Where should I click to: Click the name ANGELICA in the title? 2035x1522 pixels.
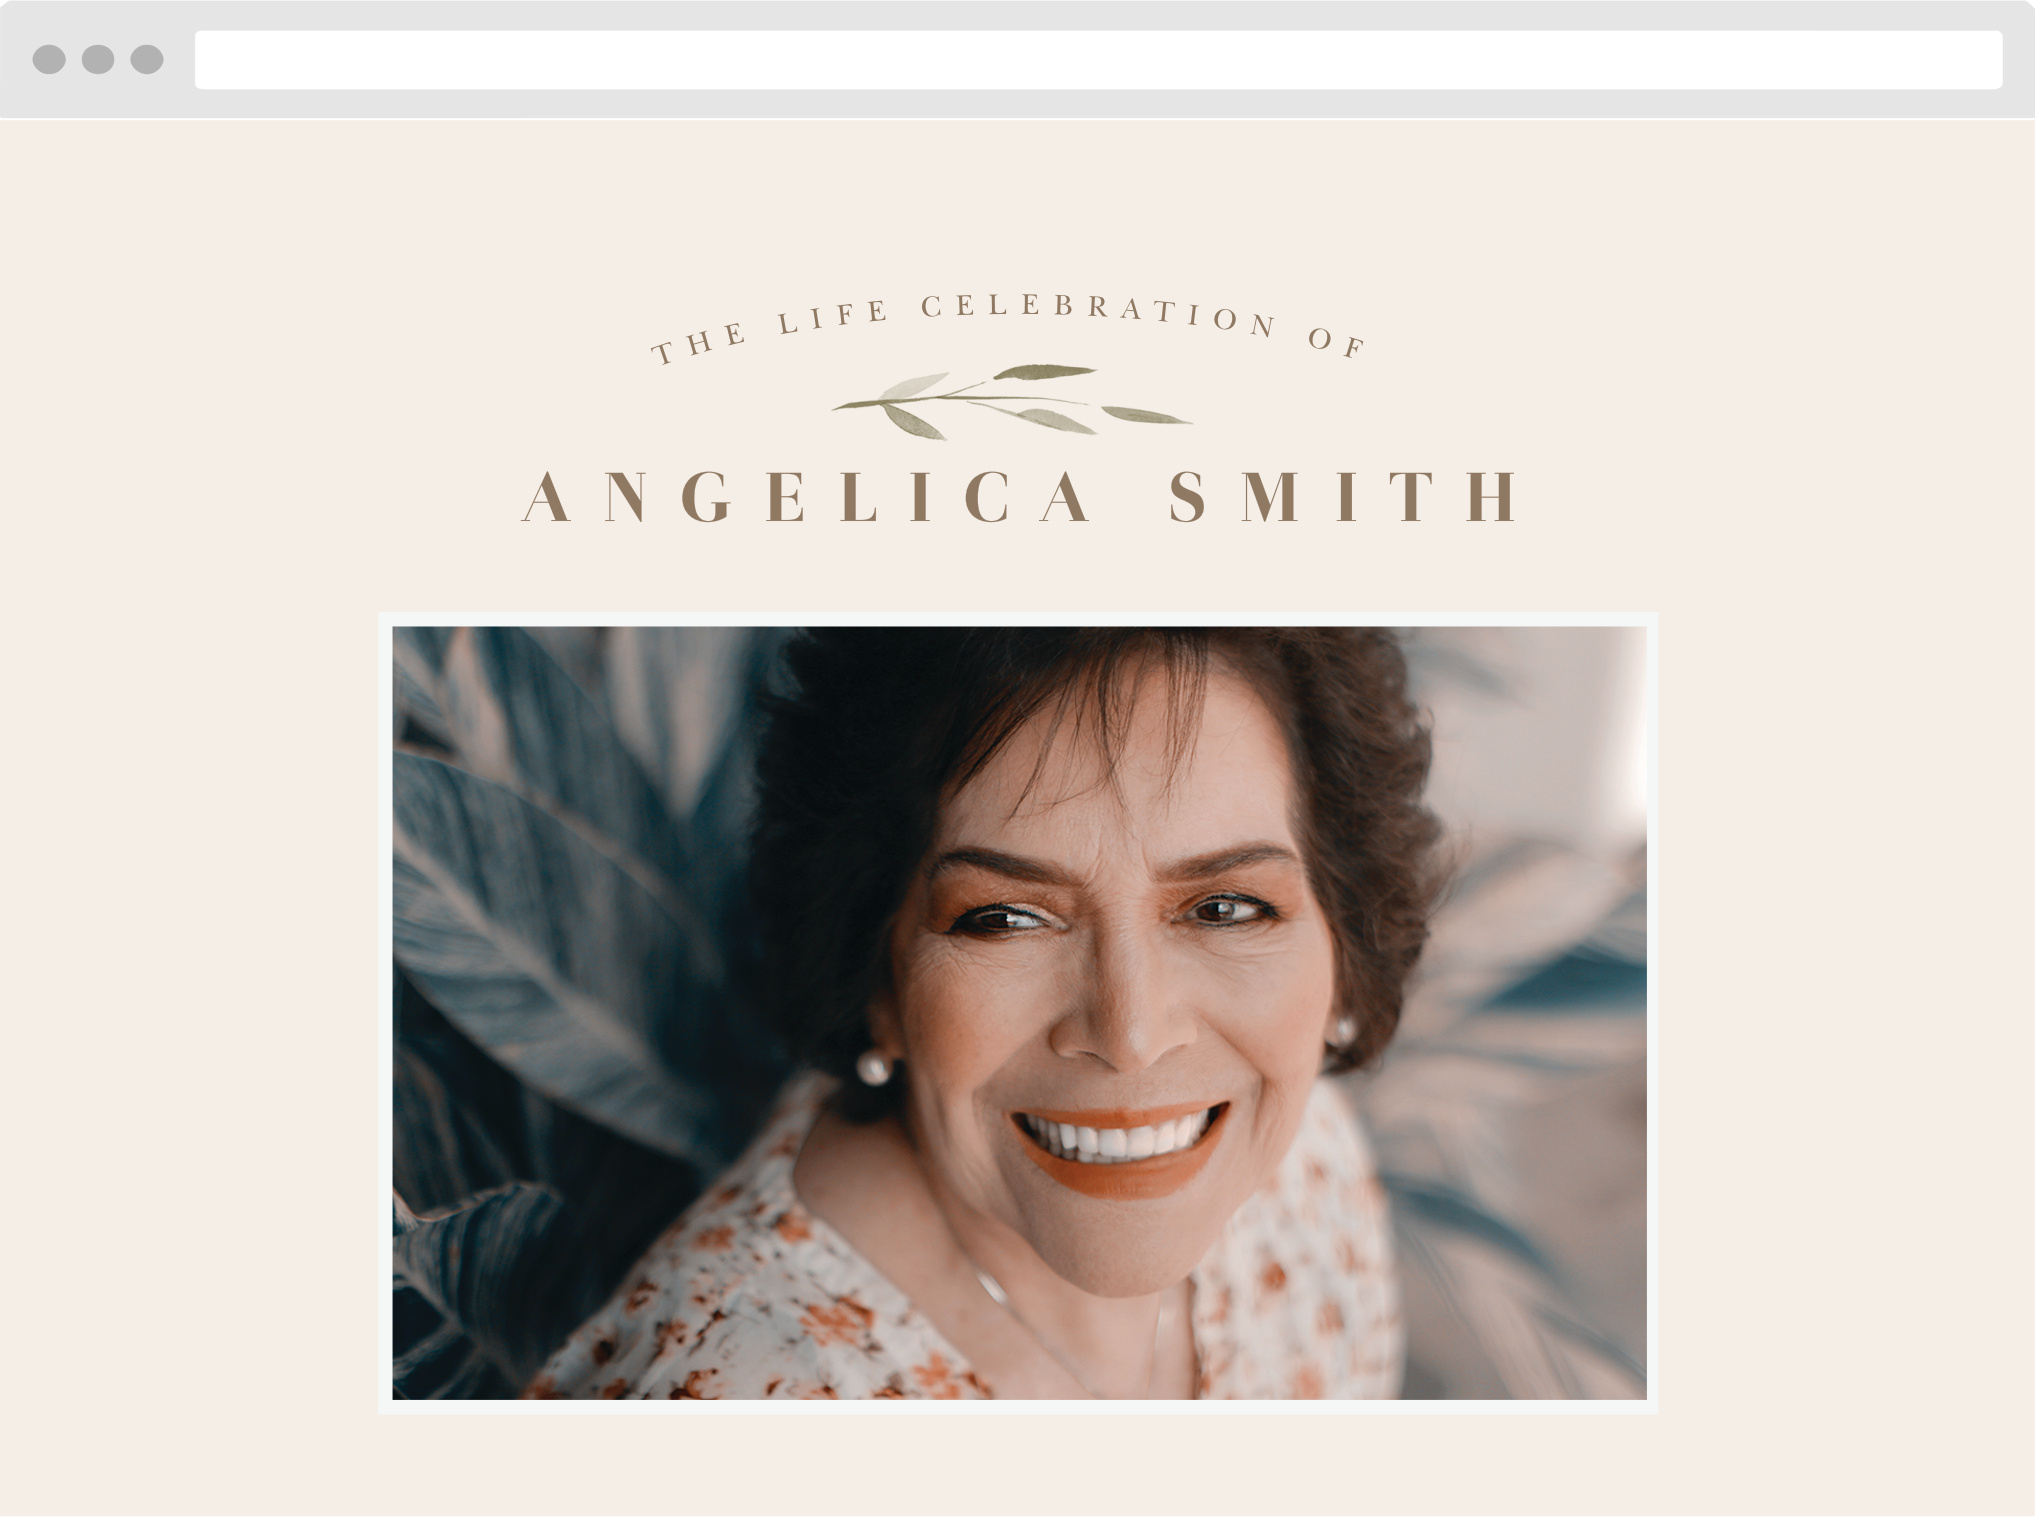[x=808, y=497]
